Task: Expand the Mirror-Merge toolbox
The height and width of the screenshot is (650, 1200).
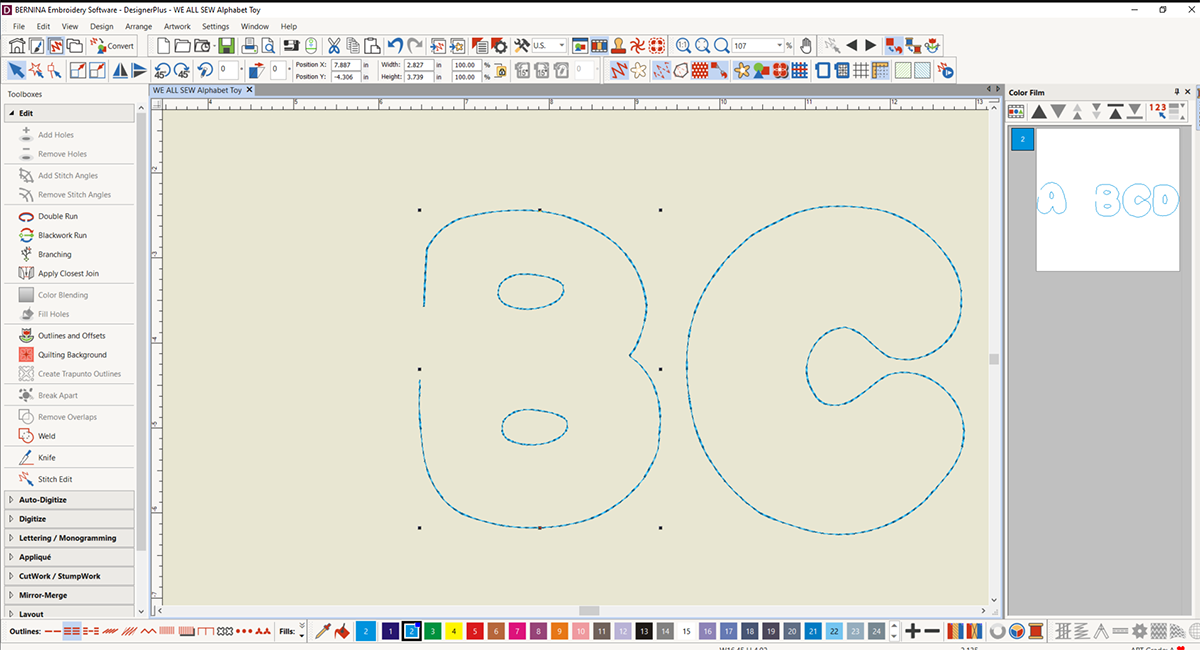Action: 70,595
